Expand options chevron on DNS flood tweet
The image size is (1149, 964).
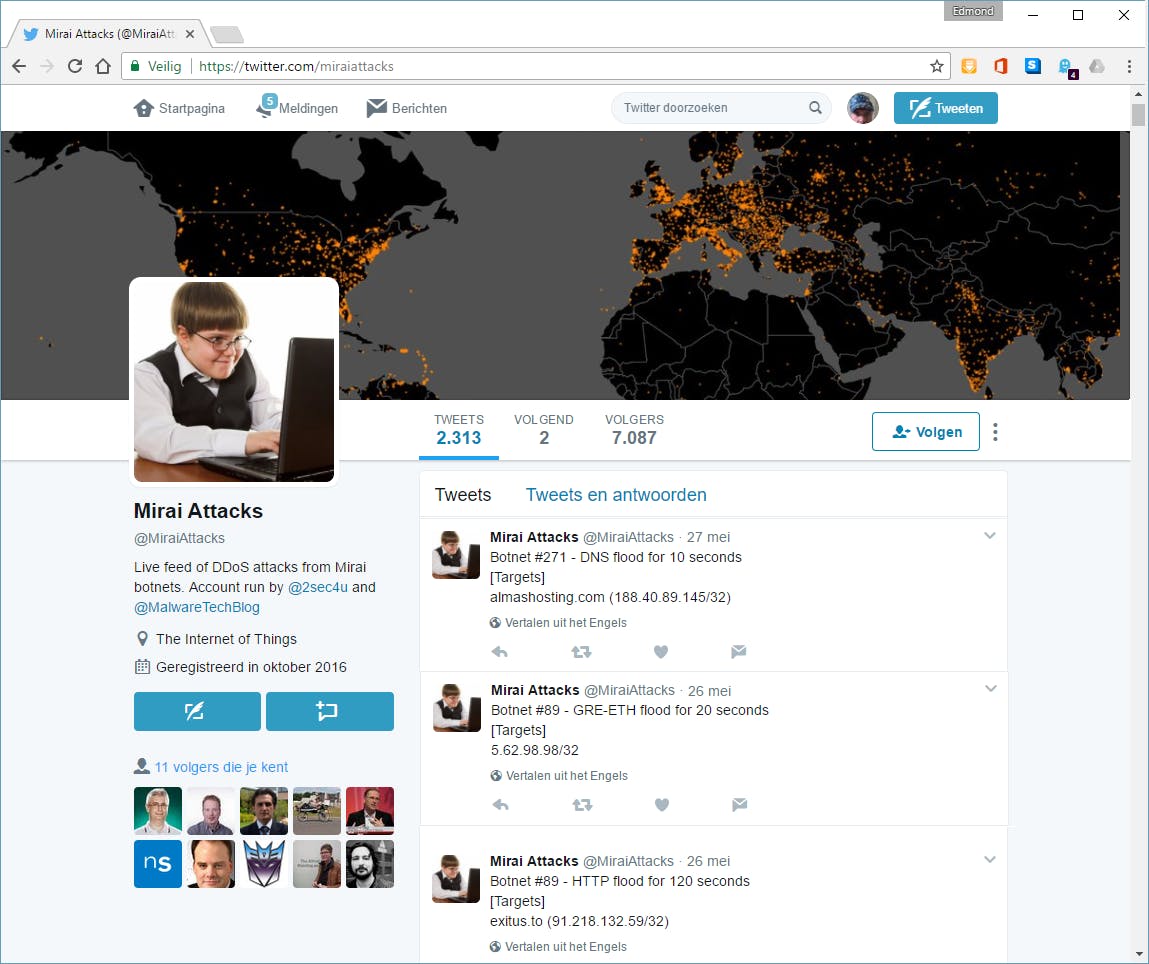pyautogui.click(x=989, y=535)
